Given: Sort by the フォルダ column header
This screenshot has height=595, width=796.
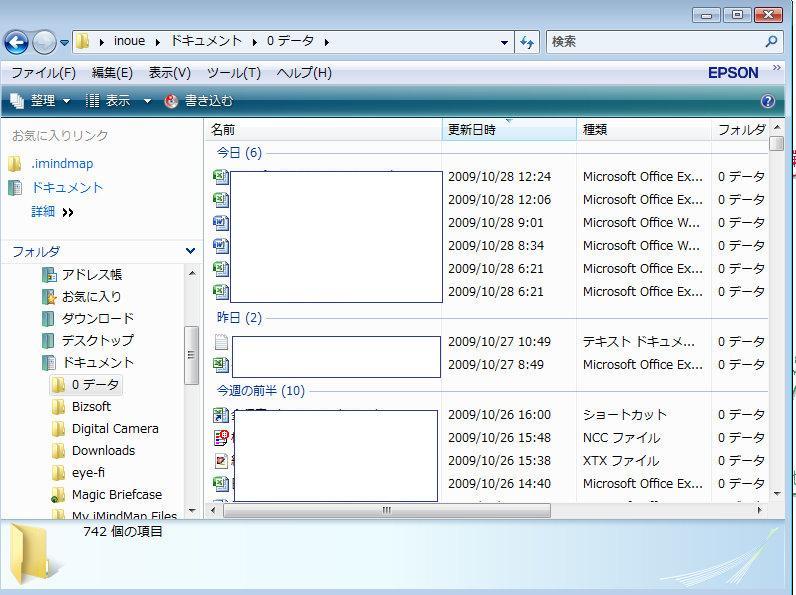Looking at the screenshot, I should 740,130.
